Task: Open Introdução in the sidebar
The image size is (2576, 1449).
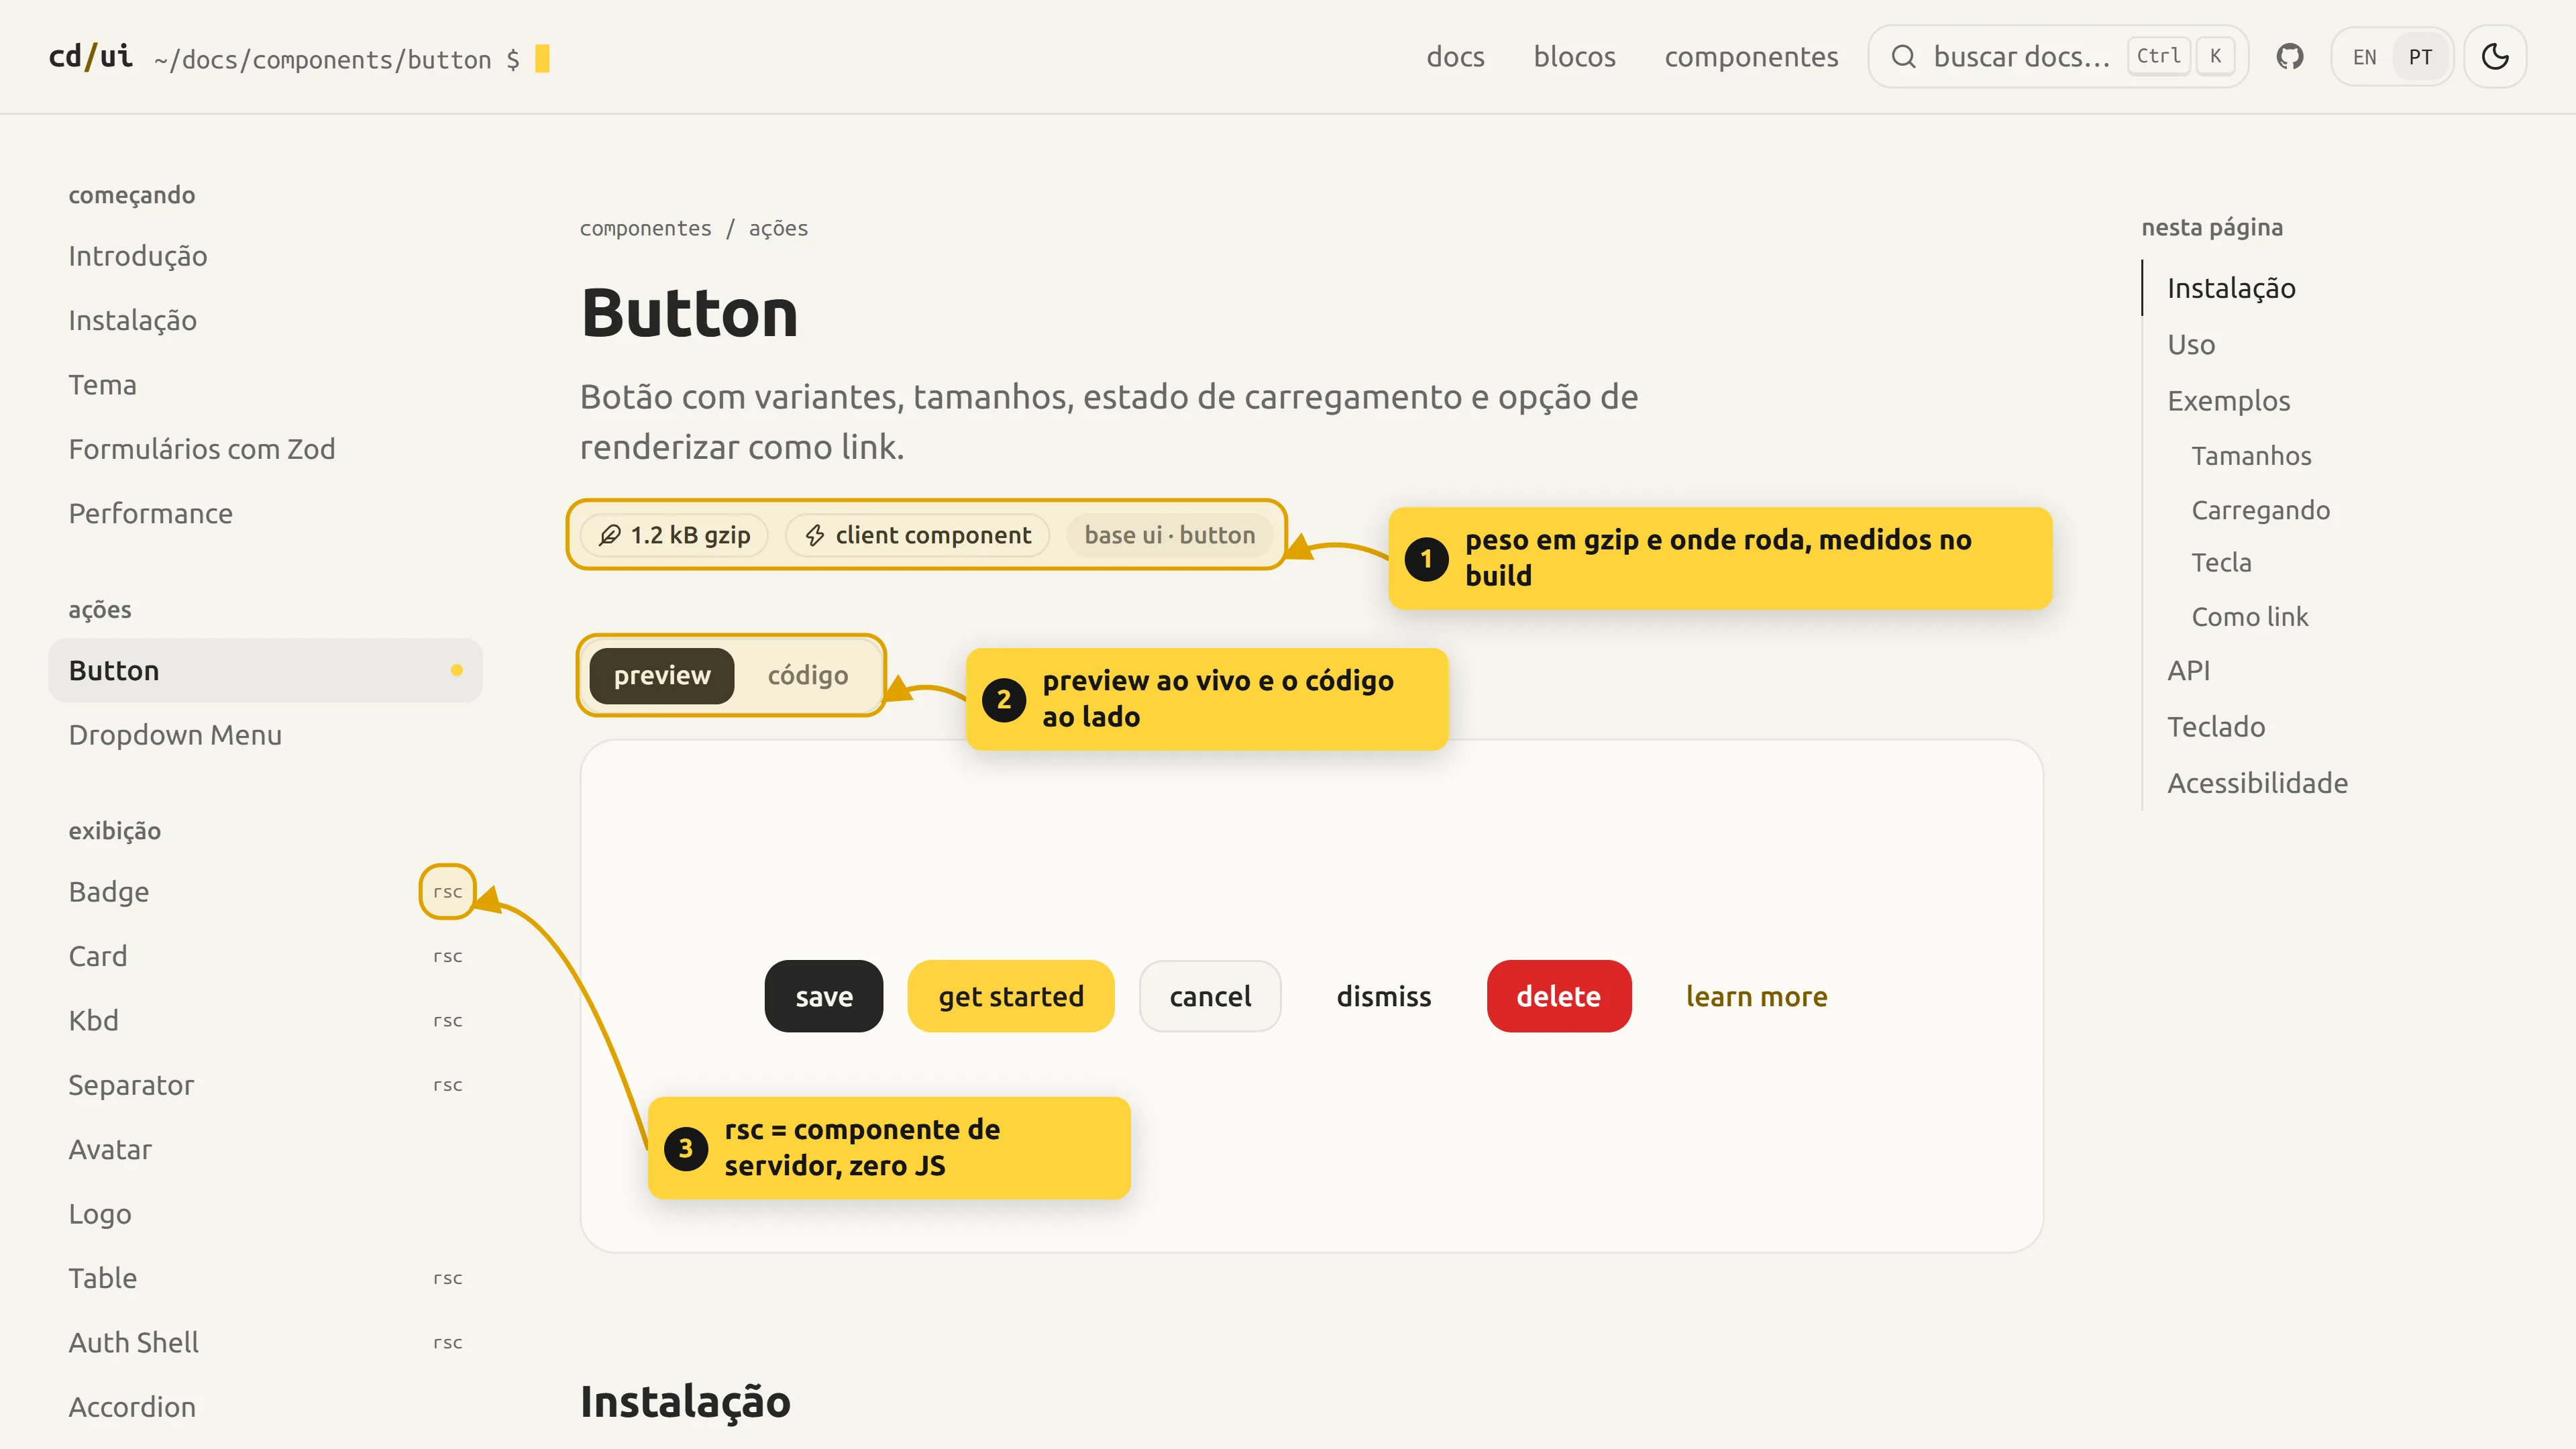Action: (x=265, y=256)
